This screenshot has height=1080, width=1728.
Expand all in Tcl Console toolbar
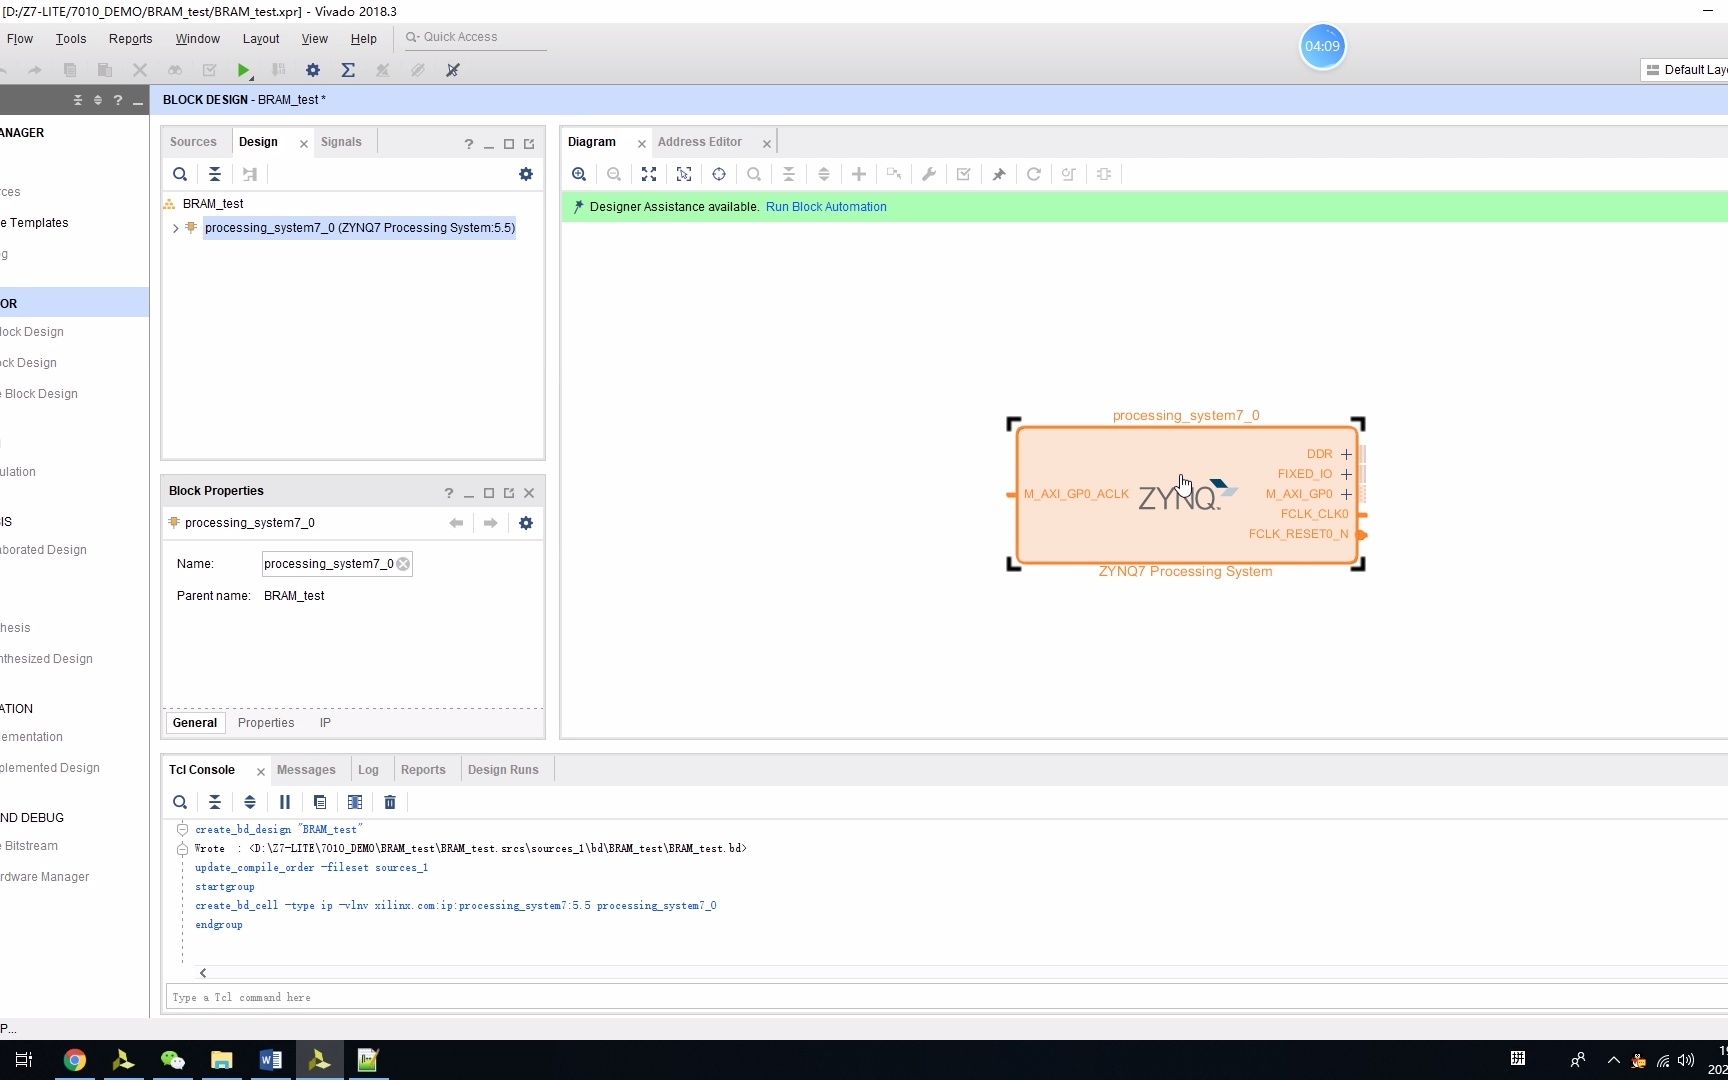tap(250, 802)
